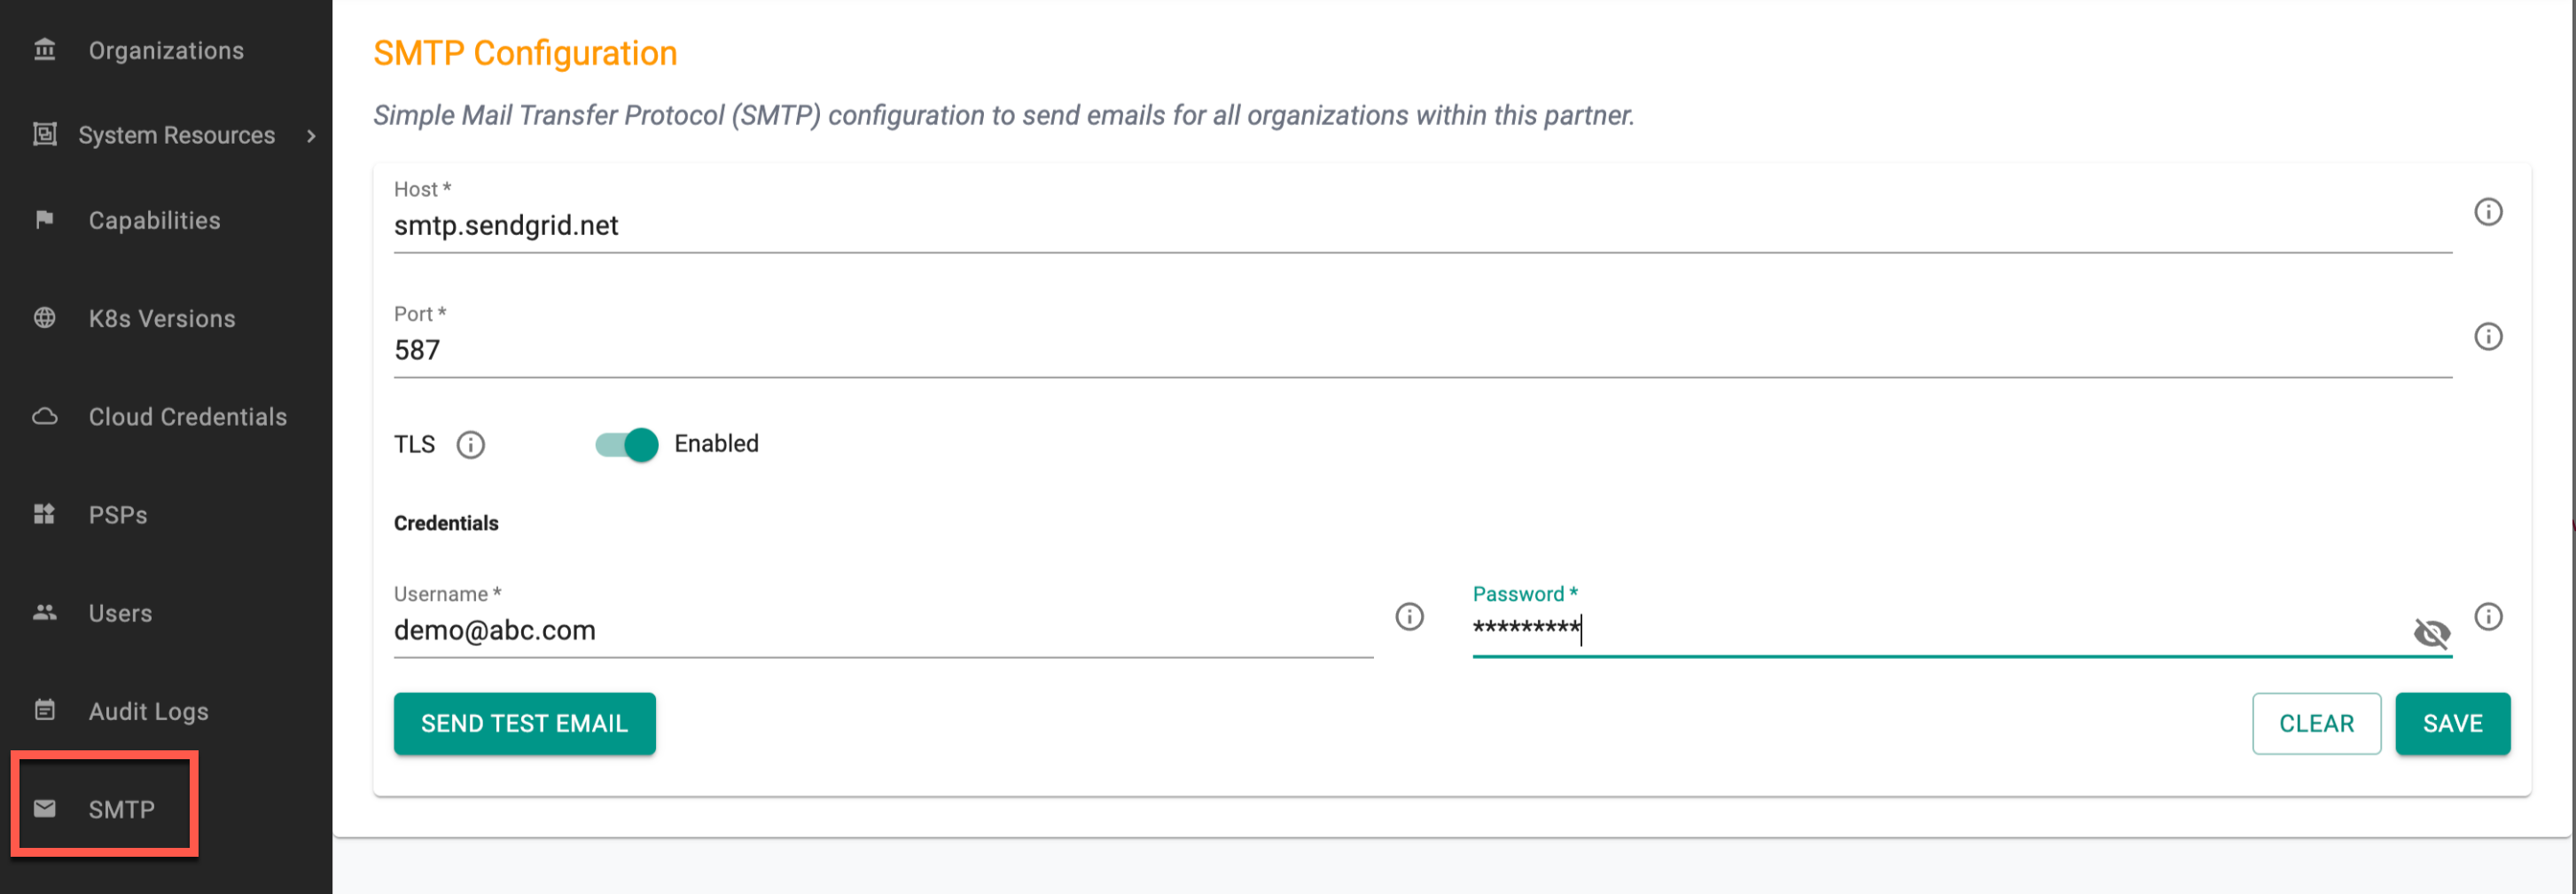Click the Save button
This screenshot has height=894, width=2576.
pyautogui.click(x=2451, y=724)
